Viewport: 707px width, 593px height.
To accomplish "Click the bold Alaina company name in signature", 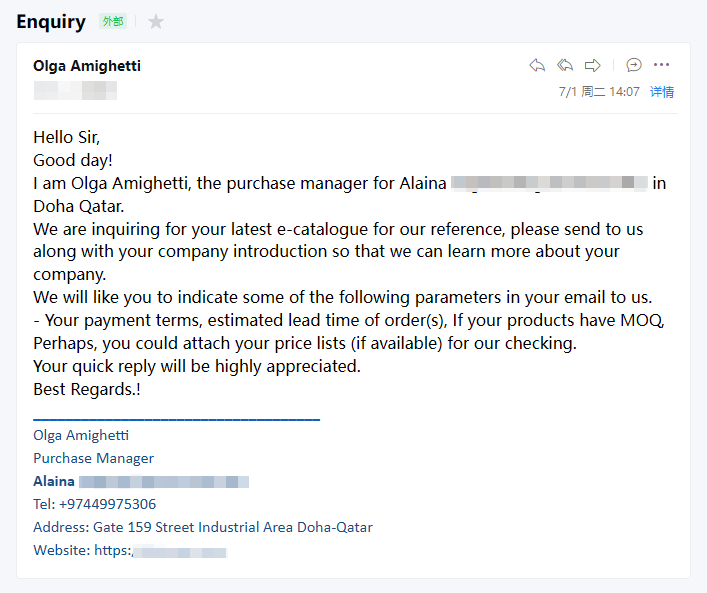I will click(54, 481).
